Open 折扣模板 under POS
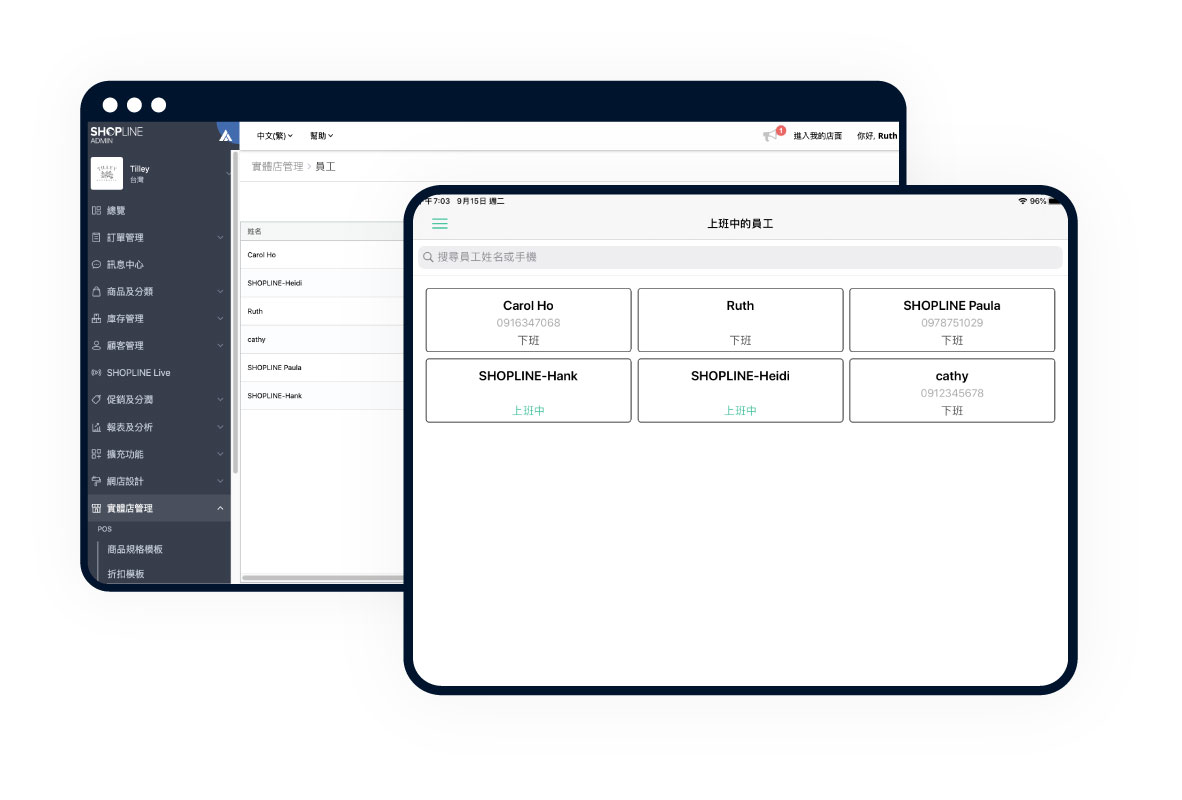Image resolution: width=1182 pixels, height=800 pixels. (x=125, y=574)
